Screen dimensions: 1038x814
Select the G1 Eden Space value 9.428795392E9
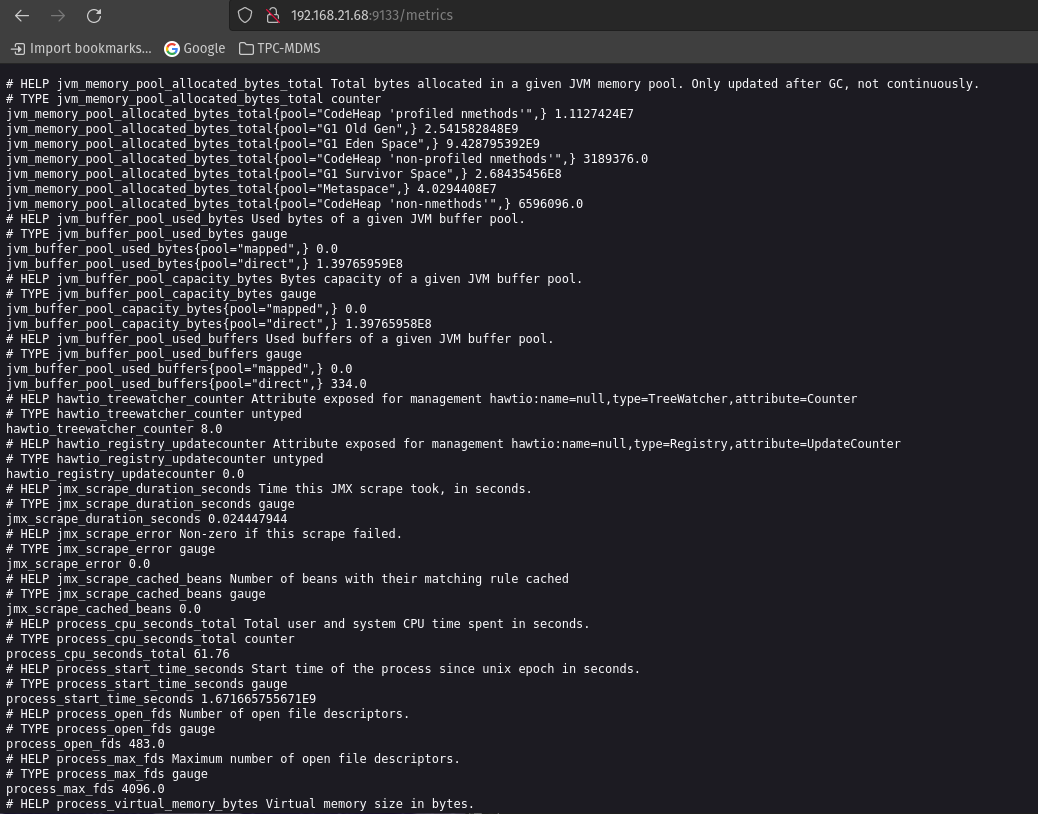(x=493, y=144)
